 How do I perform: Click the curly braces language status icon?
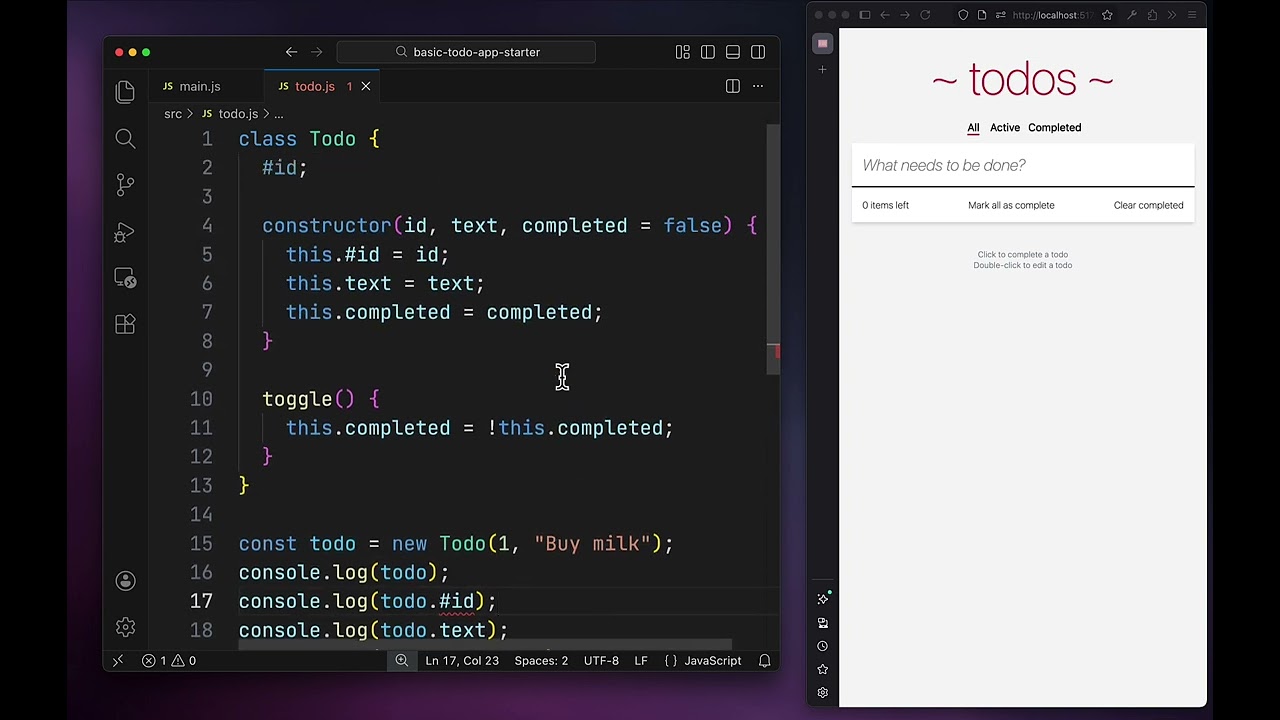pos(670,660)
